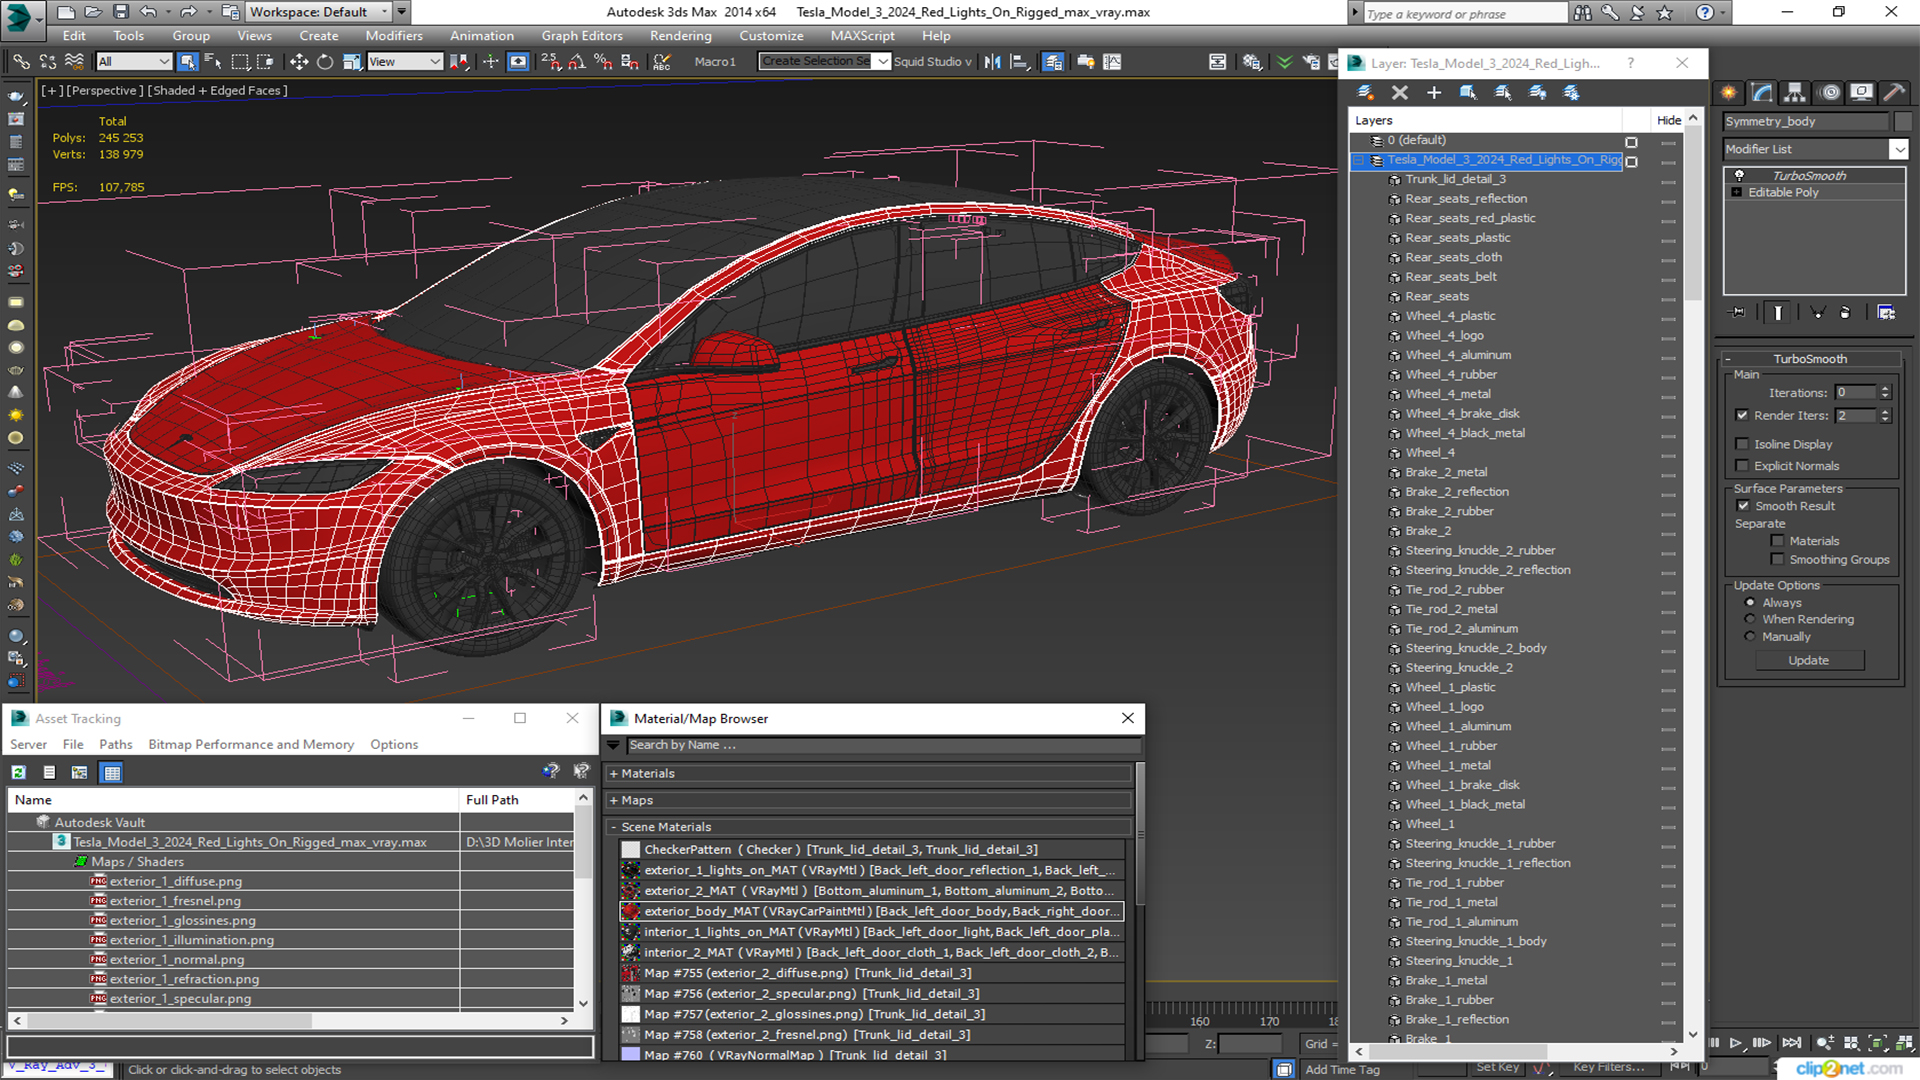This screenshot has width=1920, height=1080.
Task: Open the Hierarchy command panel tab
Action: (x=1795, y=93)
